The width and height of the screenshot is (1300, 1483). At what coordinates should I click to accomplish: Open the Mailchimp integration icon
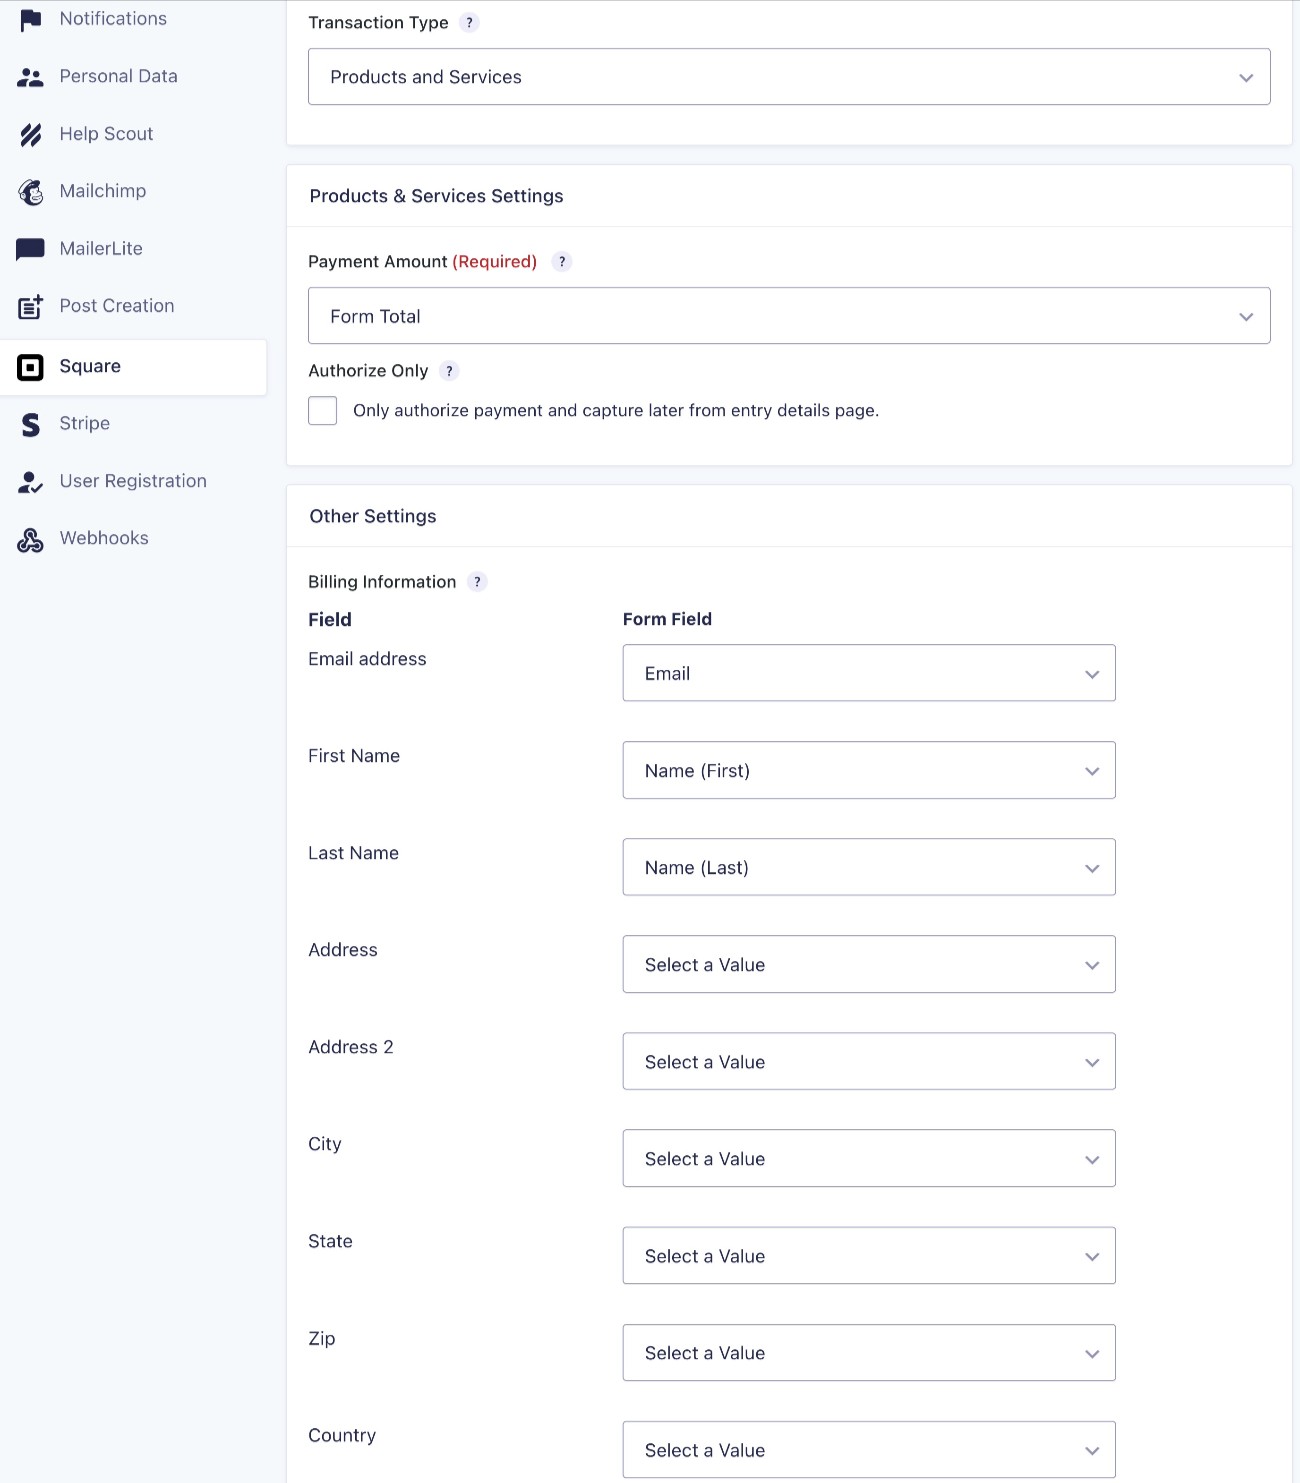[30, 191]
